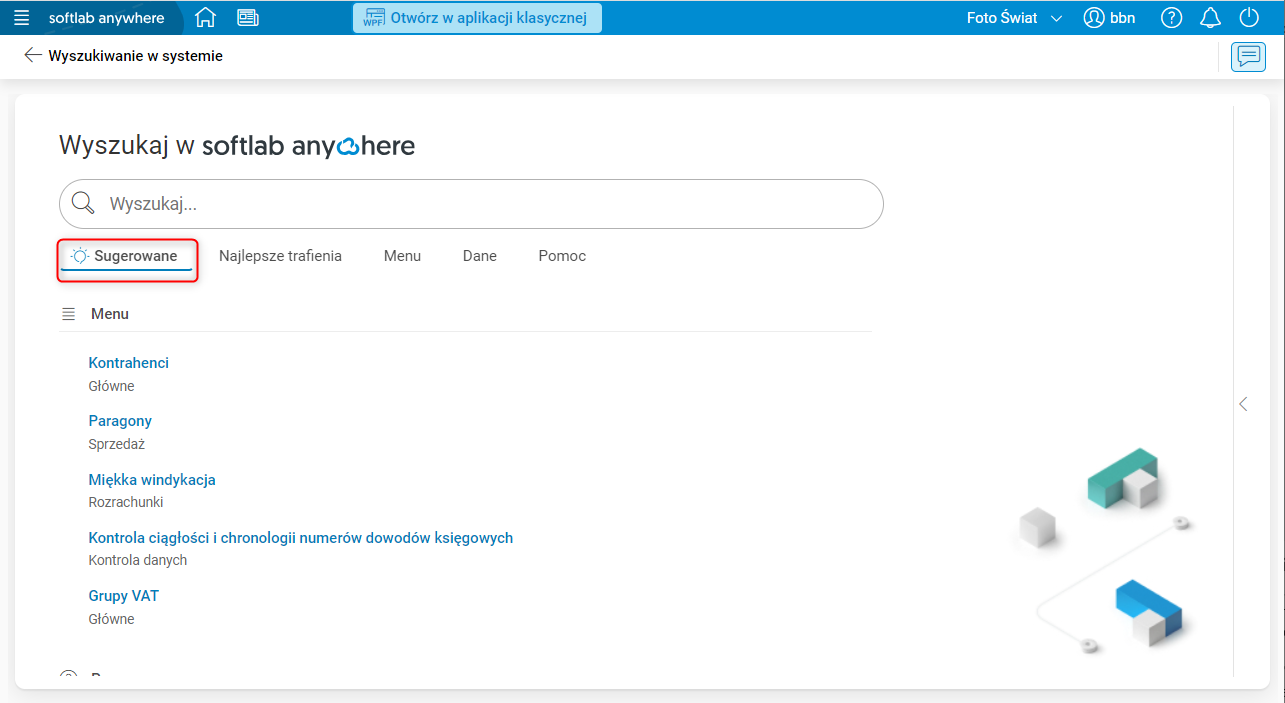This screenshot has width=1285, height=703.
Task: Click the Sprzedaż category text
Action: click(x=116, y=444)
